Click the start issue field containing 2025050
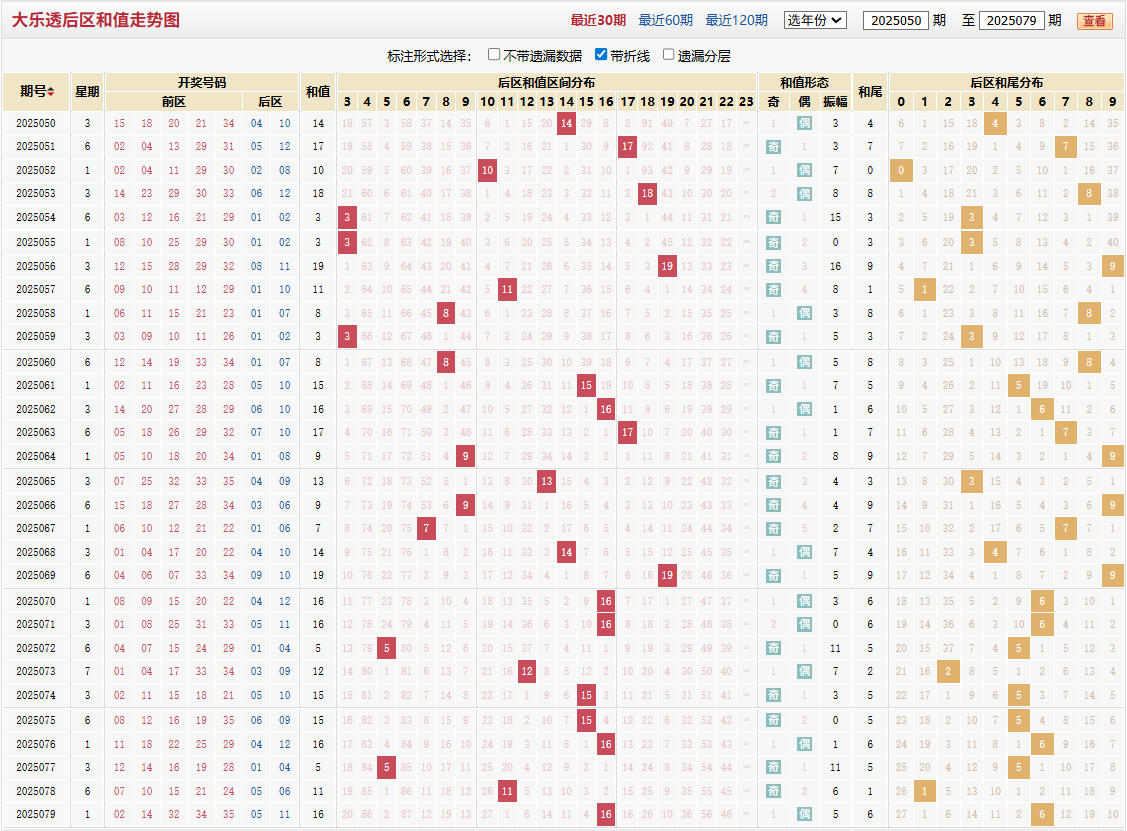Viewport: 1127px width, 831px height. [896, 20]
